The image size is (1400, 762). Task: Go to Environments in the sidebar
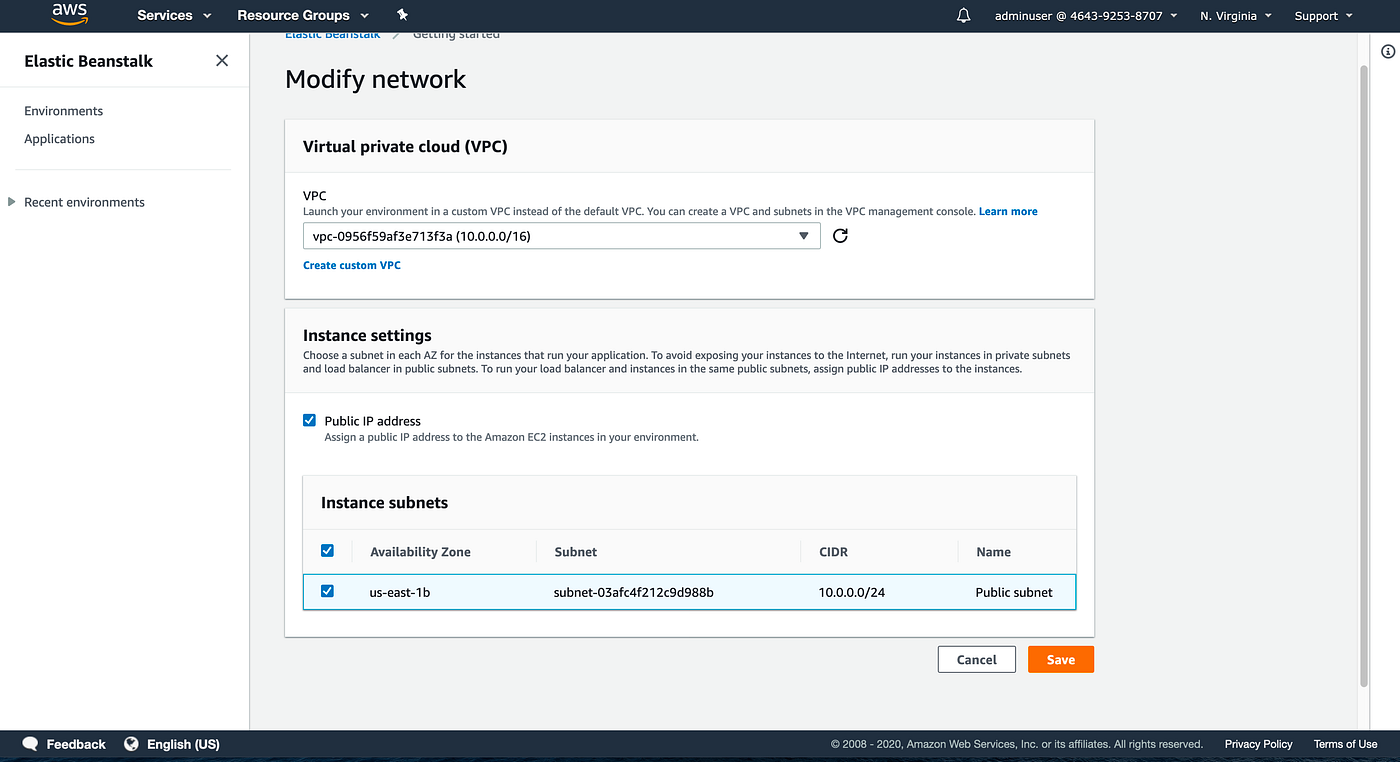tap(64, 111)
